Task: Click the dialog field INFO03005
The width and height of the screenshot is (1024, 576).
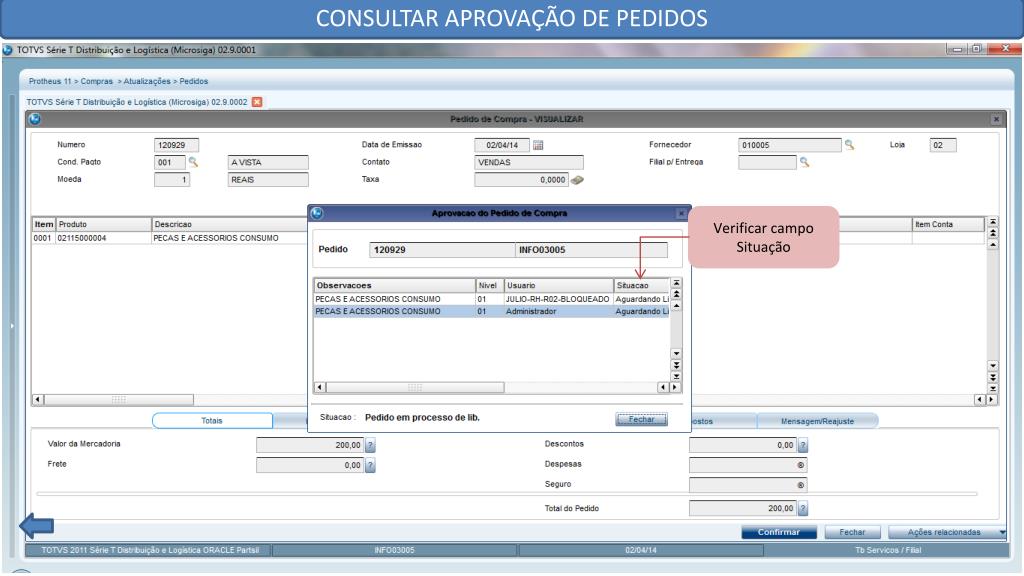Action: pyautogui.click(x=591, y=250)
